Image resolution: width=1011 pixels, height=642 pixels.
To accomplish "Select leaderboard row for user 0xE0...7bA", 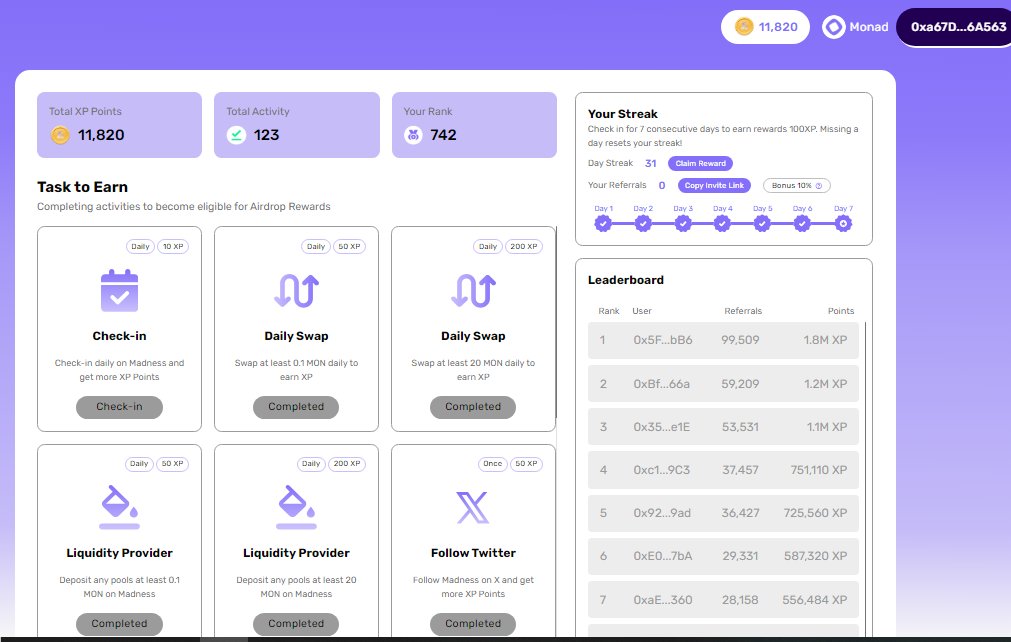I will coord(723,556).
